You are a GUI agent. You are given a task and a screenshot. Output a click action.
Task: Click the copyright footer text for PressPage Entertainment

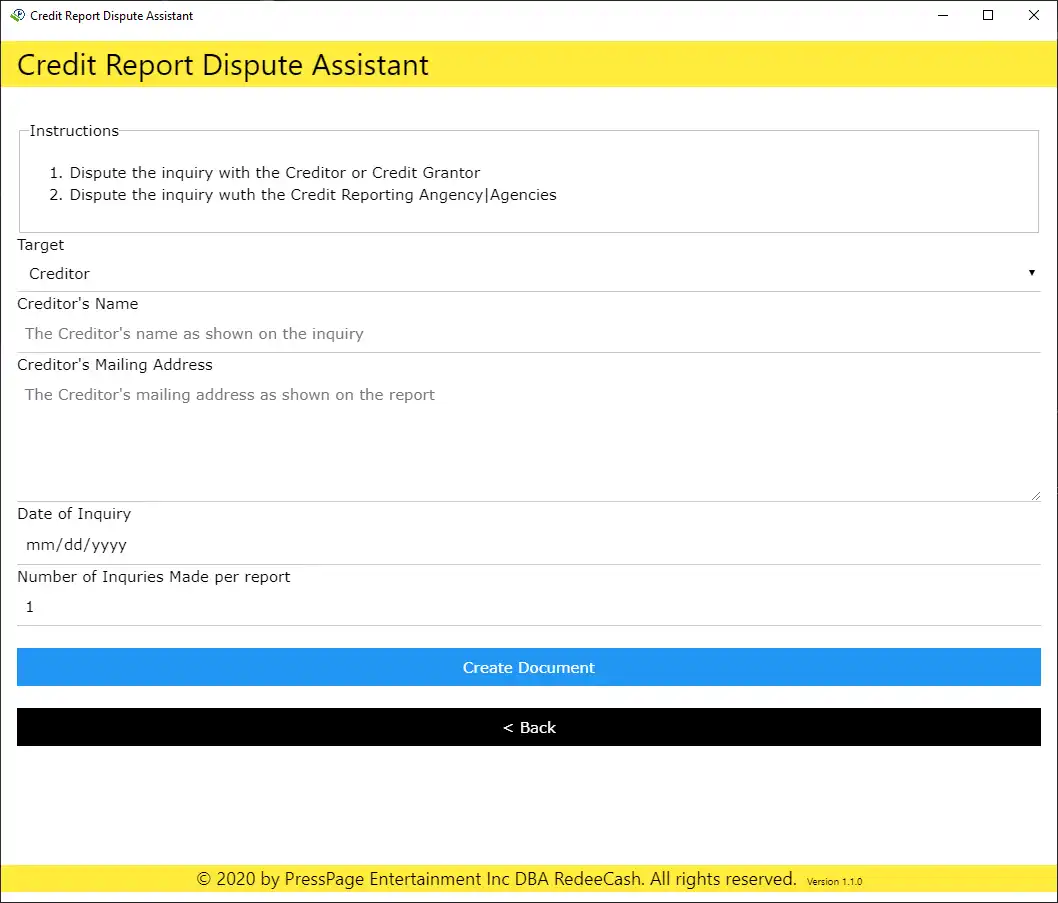point(497,879)
